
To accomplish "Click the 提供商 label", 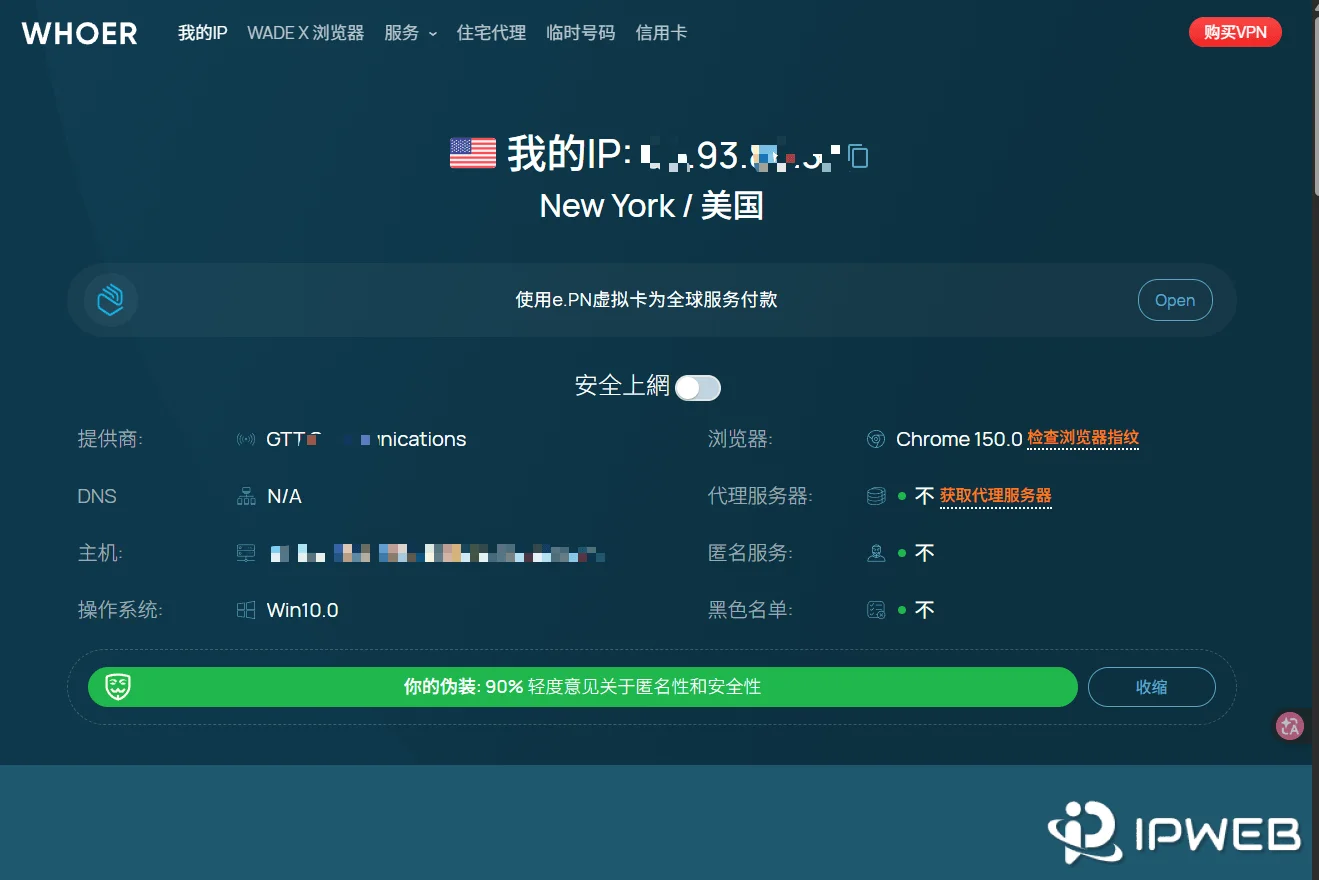I will pos(110,439).
